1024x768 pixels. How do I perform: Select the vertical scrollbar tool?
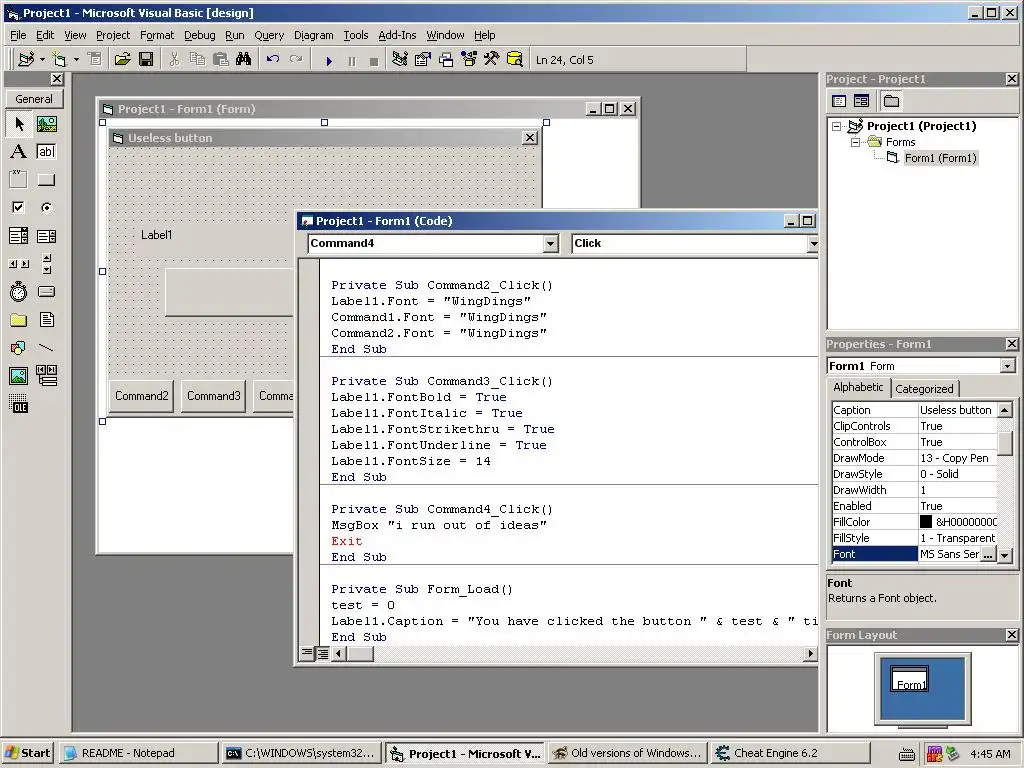pyautogui.click(x=46, y=264)
